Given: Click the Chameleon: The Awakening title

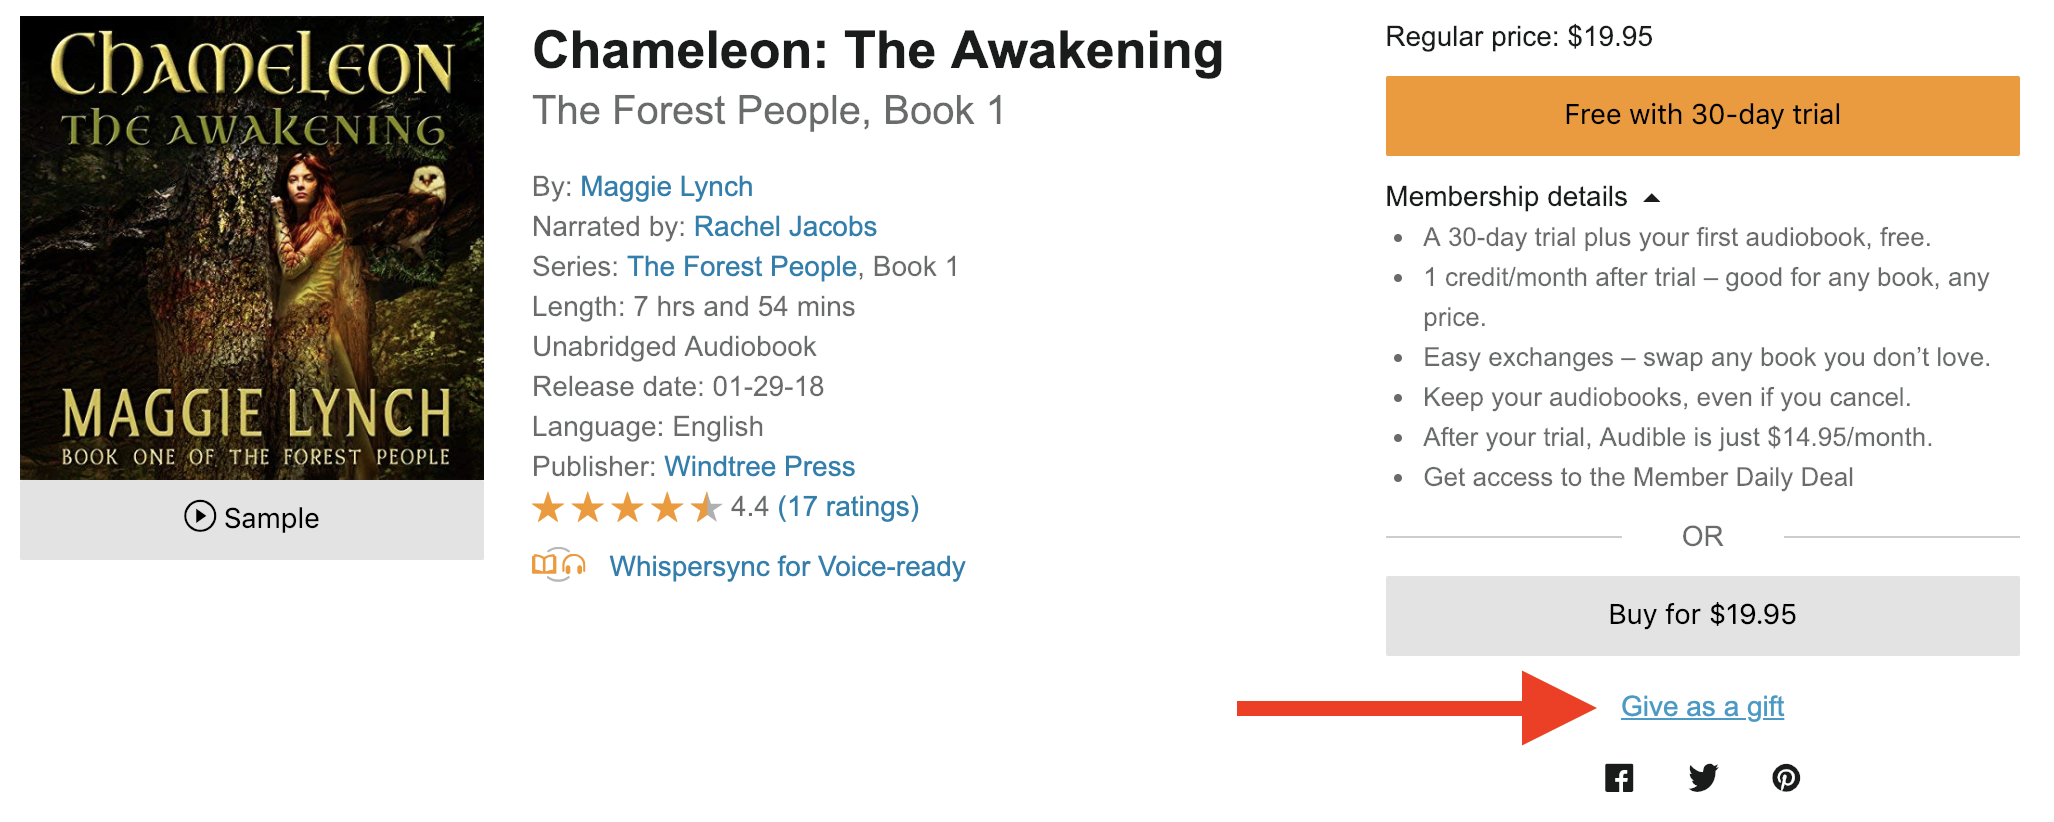Looking at the screenshot, I should tap(878, 51).
